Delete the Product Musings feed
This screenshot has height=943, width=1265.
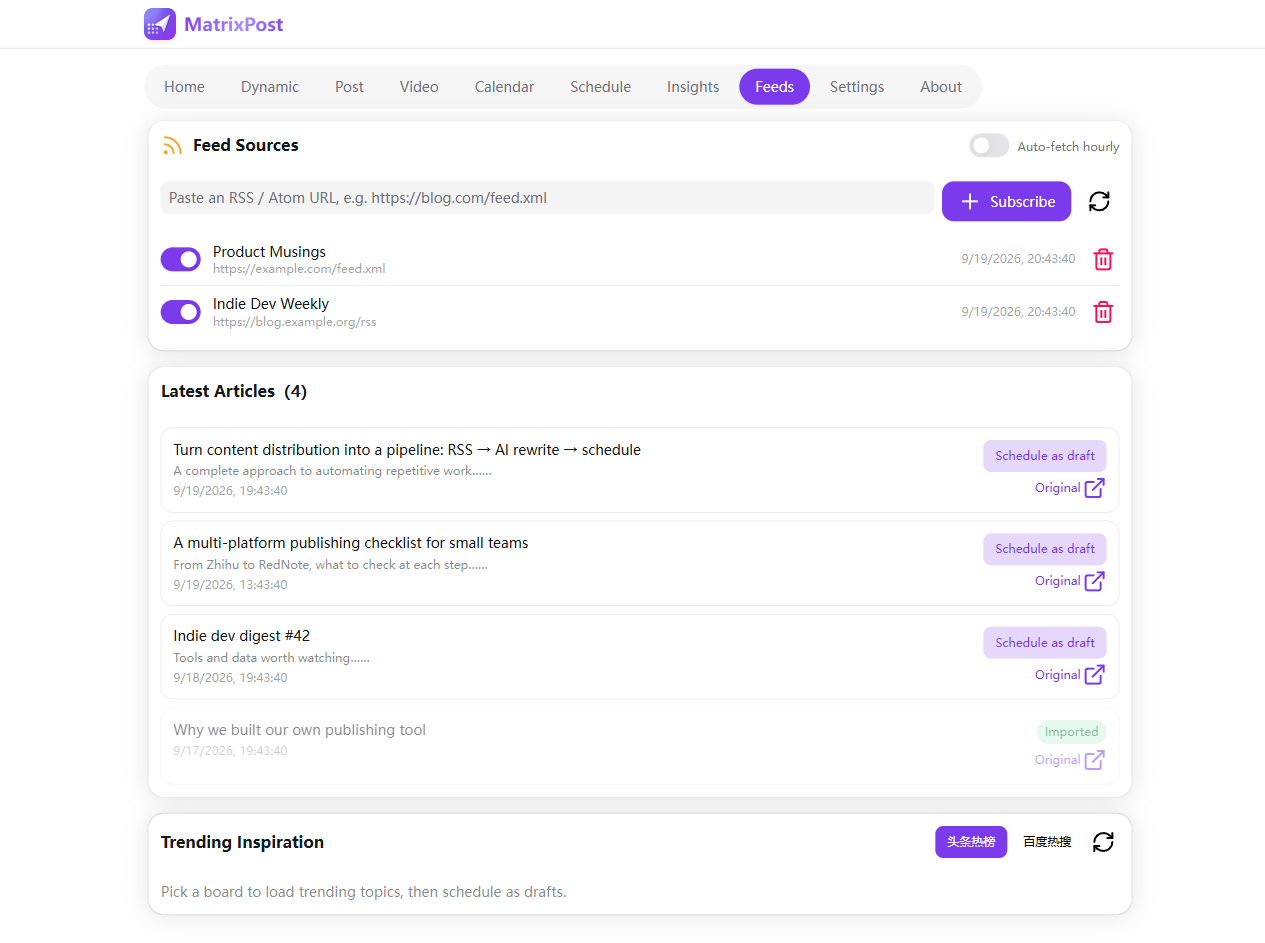tap(1103, 259)
